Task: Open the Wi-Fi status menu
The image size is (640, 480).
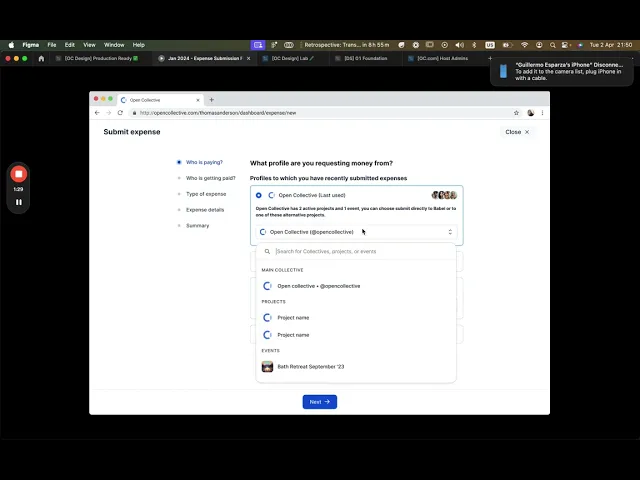Action: point(524,45)
